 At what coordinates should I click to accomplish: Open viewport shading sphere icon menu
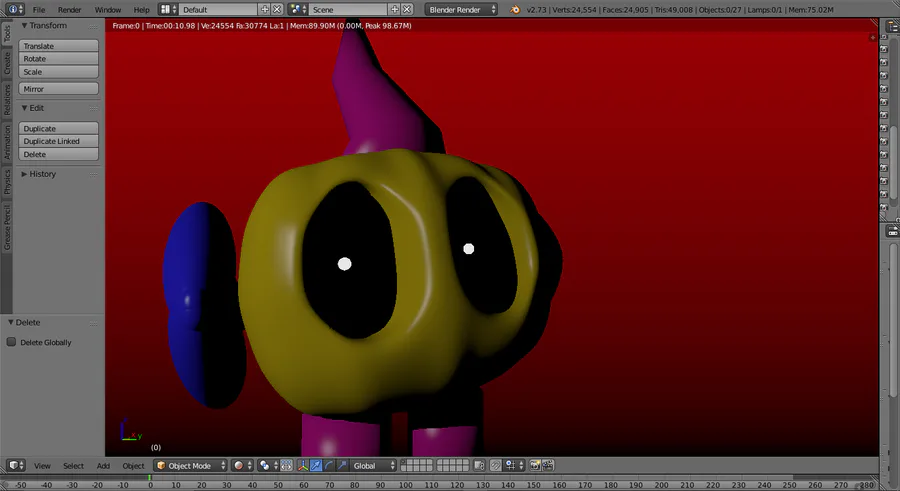click(x=243, y=466)
